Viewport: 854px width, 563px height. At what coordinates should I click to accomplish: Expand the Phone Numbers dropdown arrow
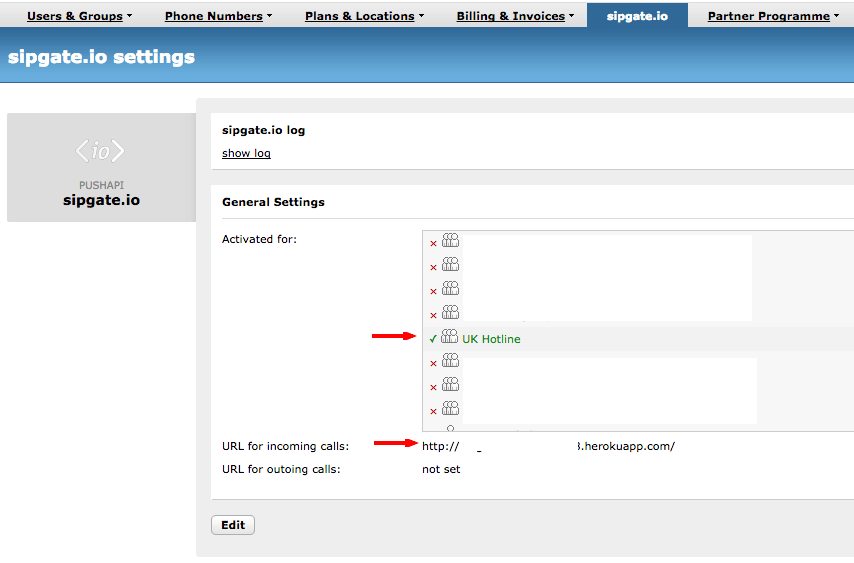(270, 16)
